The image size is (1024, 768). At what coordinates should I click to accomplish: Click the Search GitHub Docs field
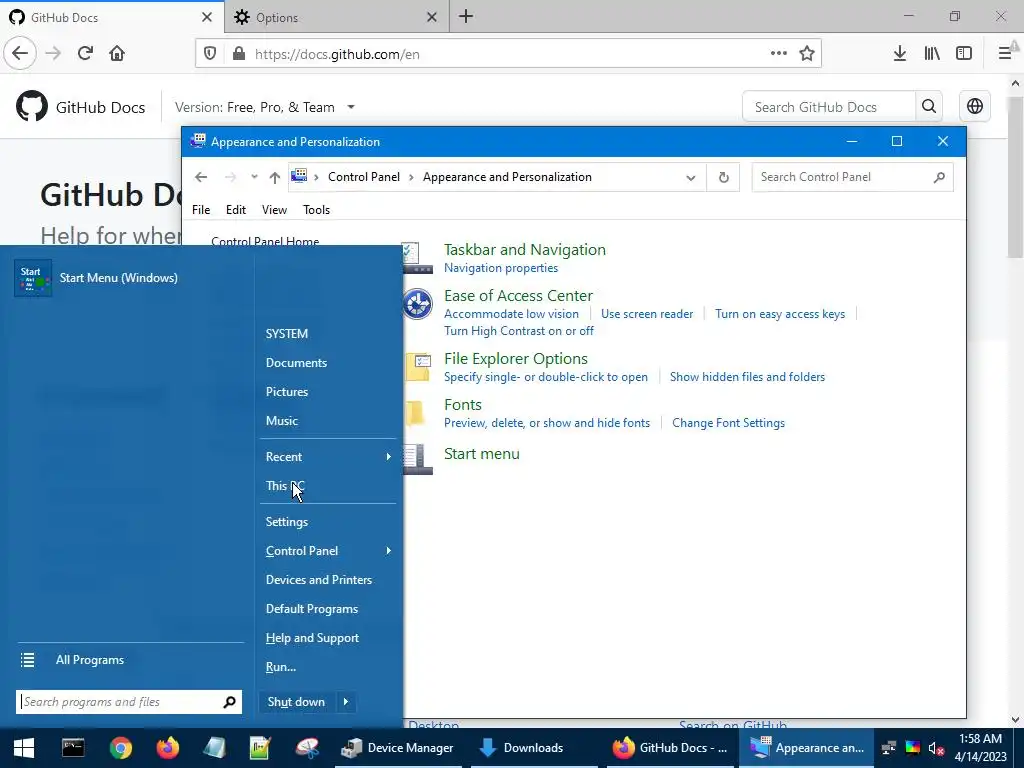coord(829,106)
